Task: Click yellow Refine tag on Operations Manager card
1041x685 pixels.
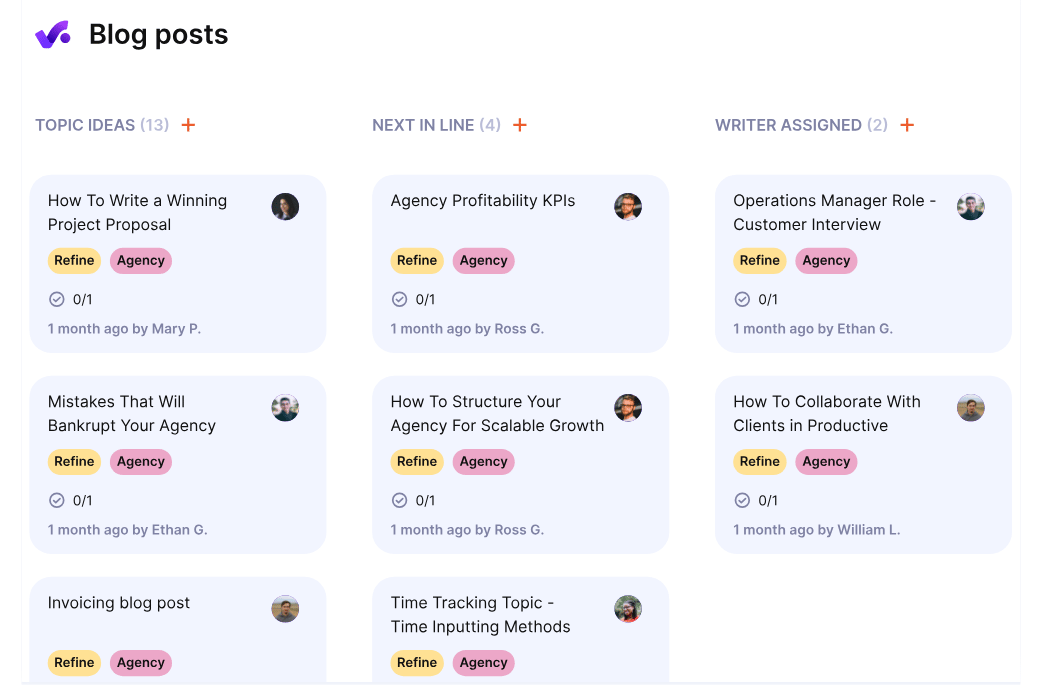Action: click(760, 261)
